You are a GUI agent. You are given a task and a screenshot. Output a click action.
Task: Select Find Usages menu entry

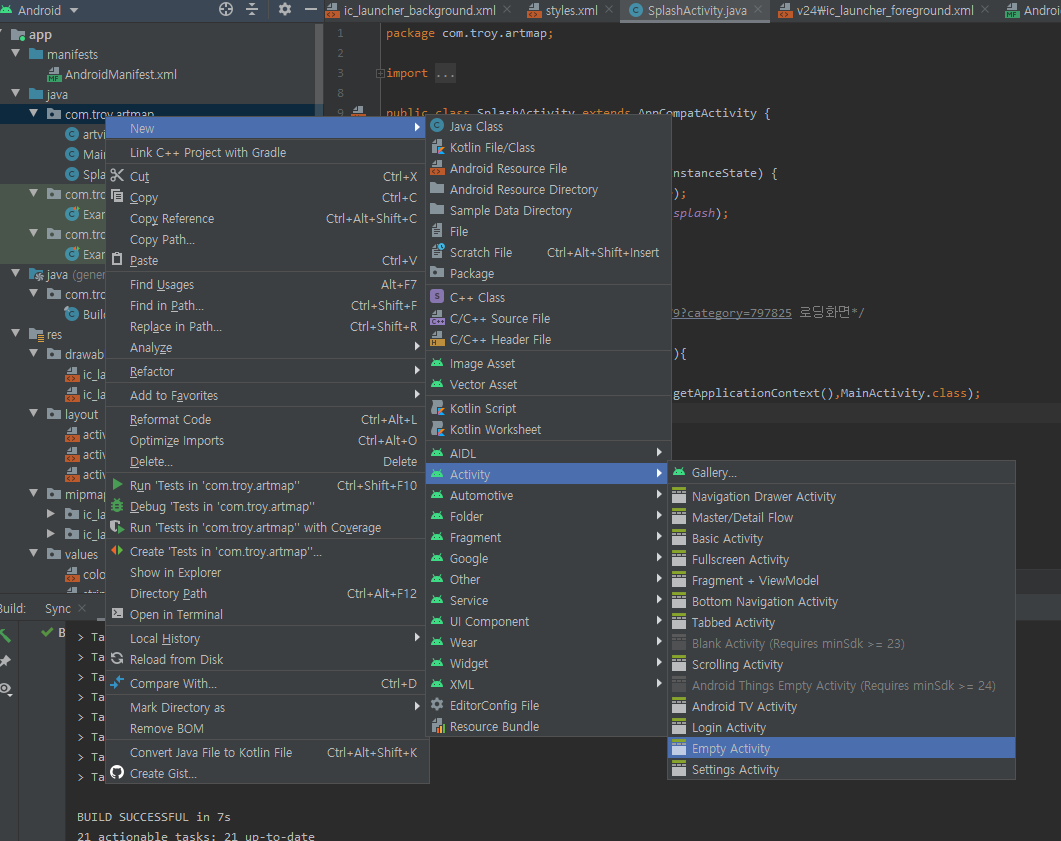click(x=267, y=284)
